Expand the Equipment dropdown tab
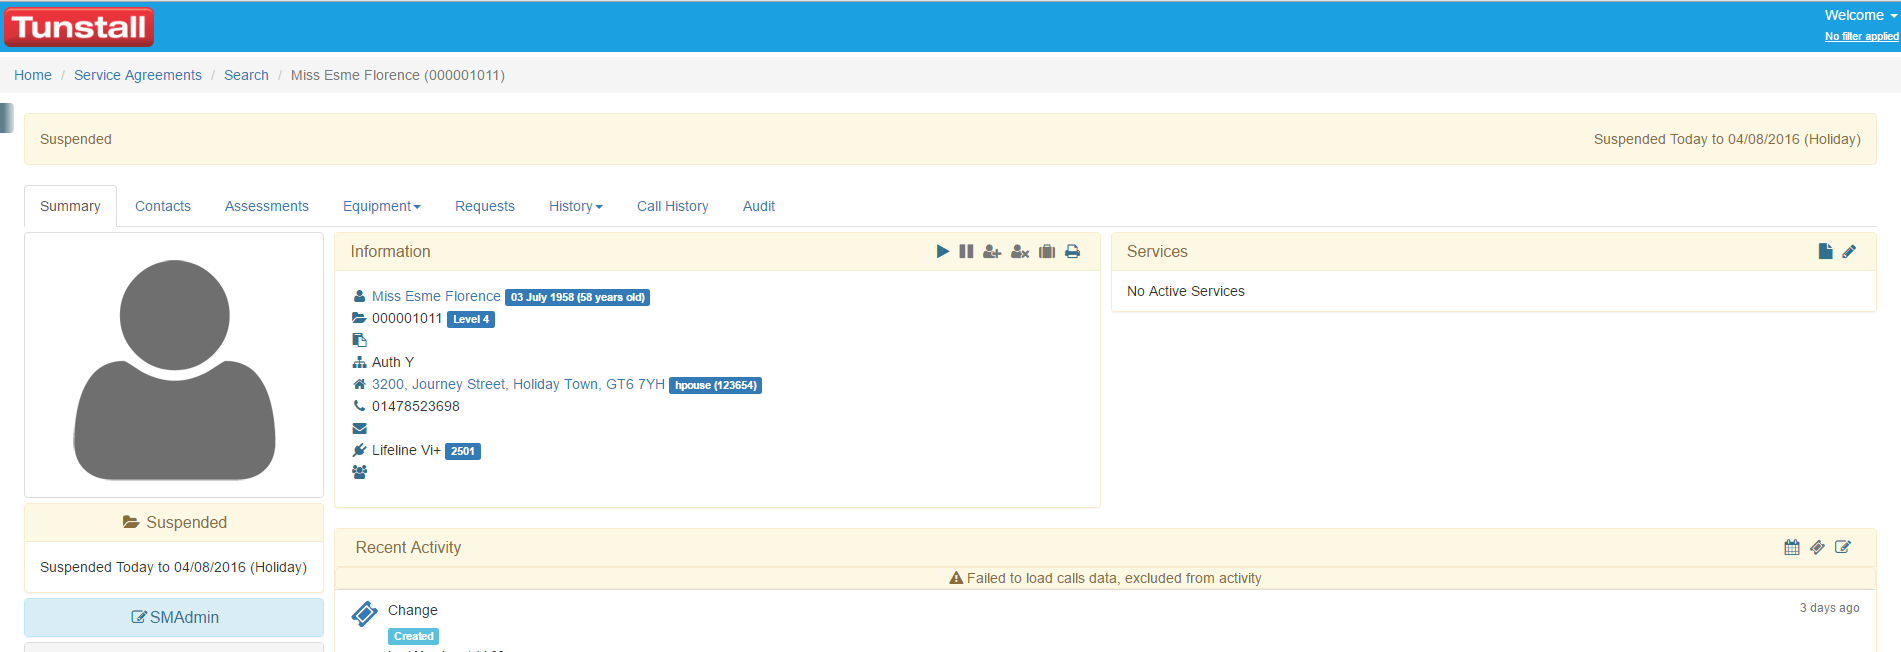Viewport: 1901px width, 652px height. click(x=381, y=206)
